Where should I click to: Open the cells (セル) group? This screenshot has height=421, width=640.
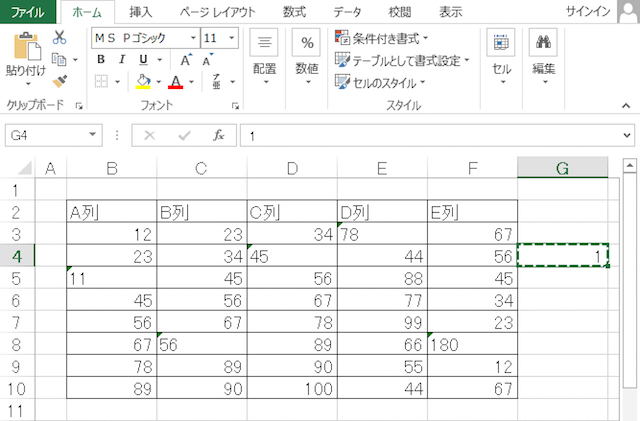[501, 57]
